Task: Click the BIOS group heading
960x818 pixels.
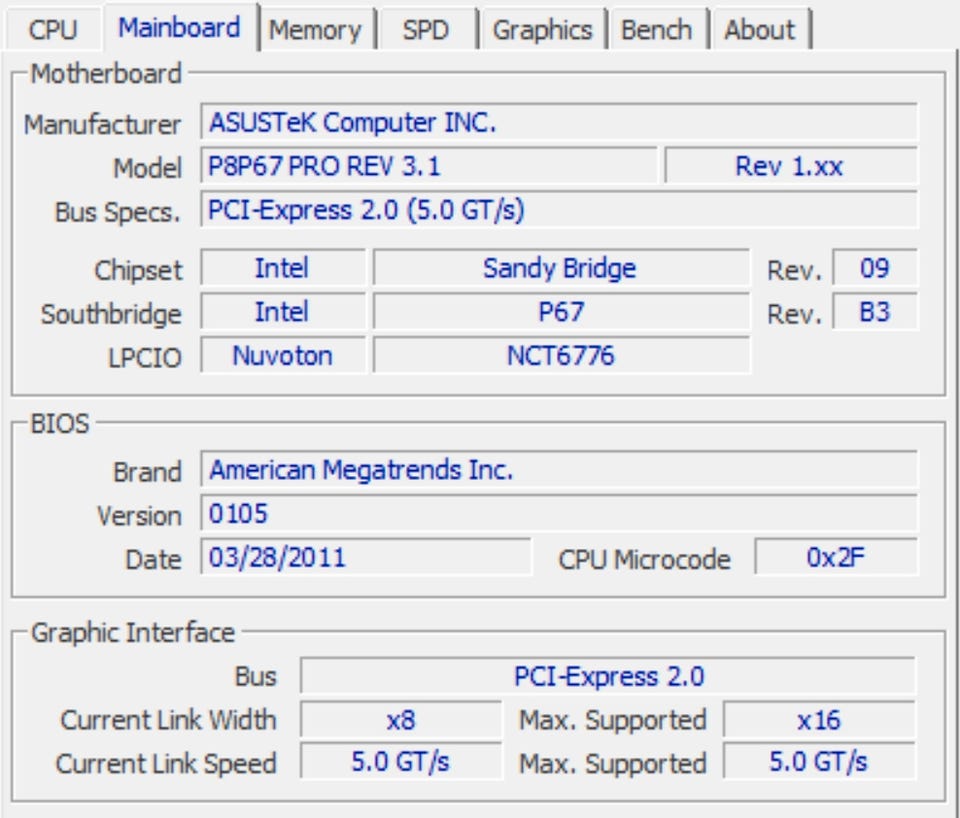Action: click(60, 424)
